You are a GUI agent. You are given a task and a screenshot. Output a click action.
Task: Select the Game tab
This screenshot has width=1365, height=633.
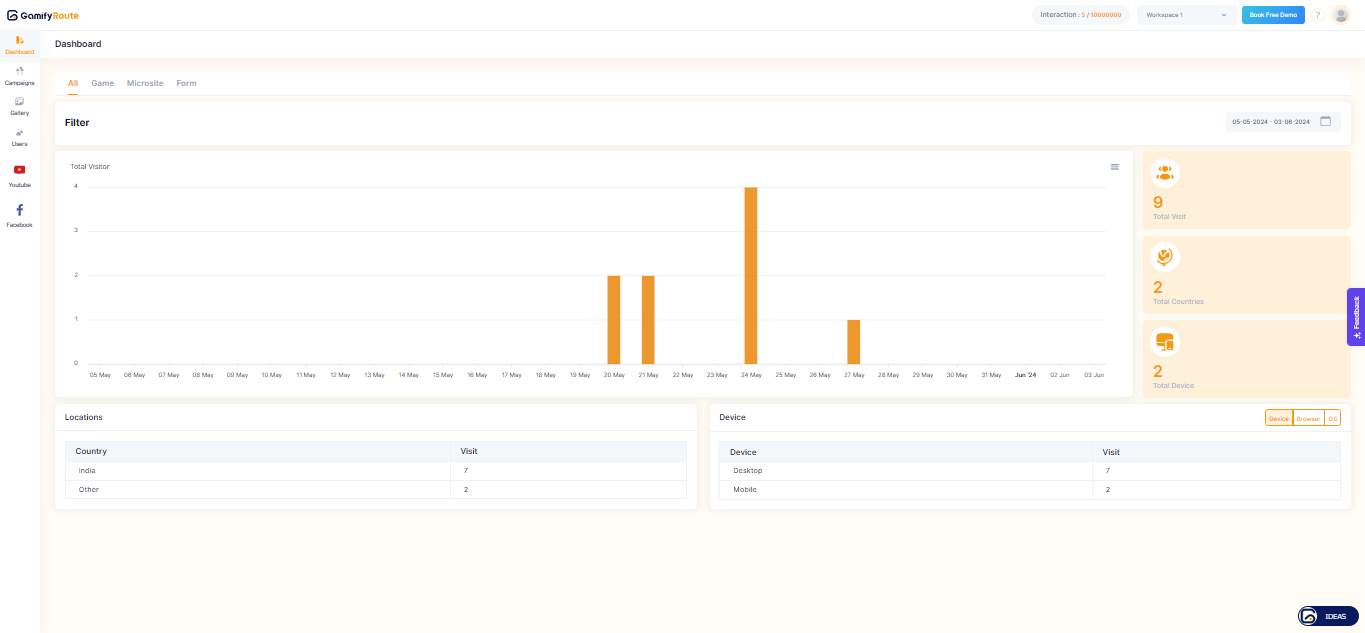(x=102, y=83)
